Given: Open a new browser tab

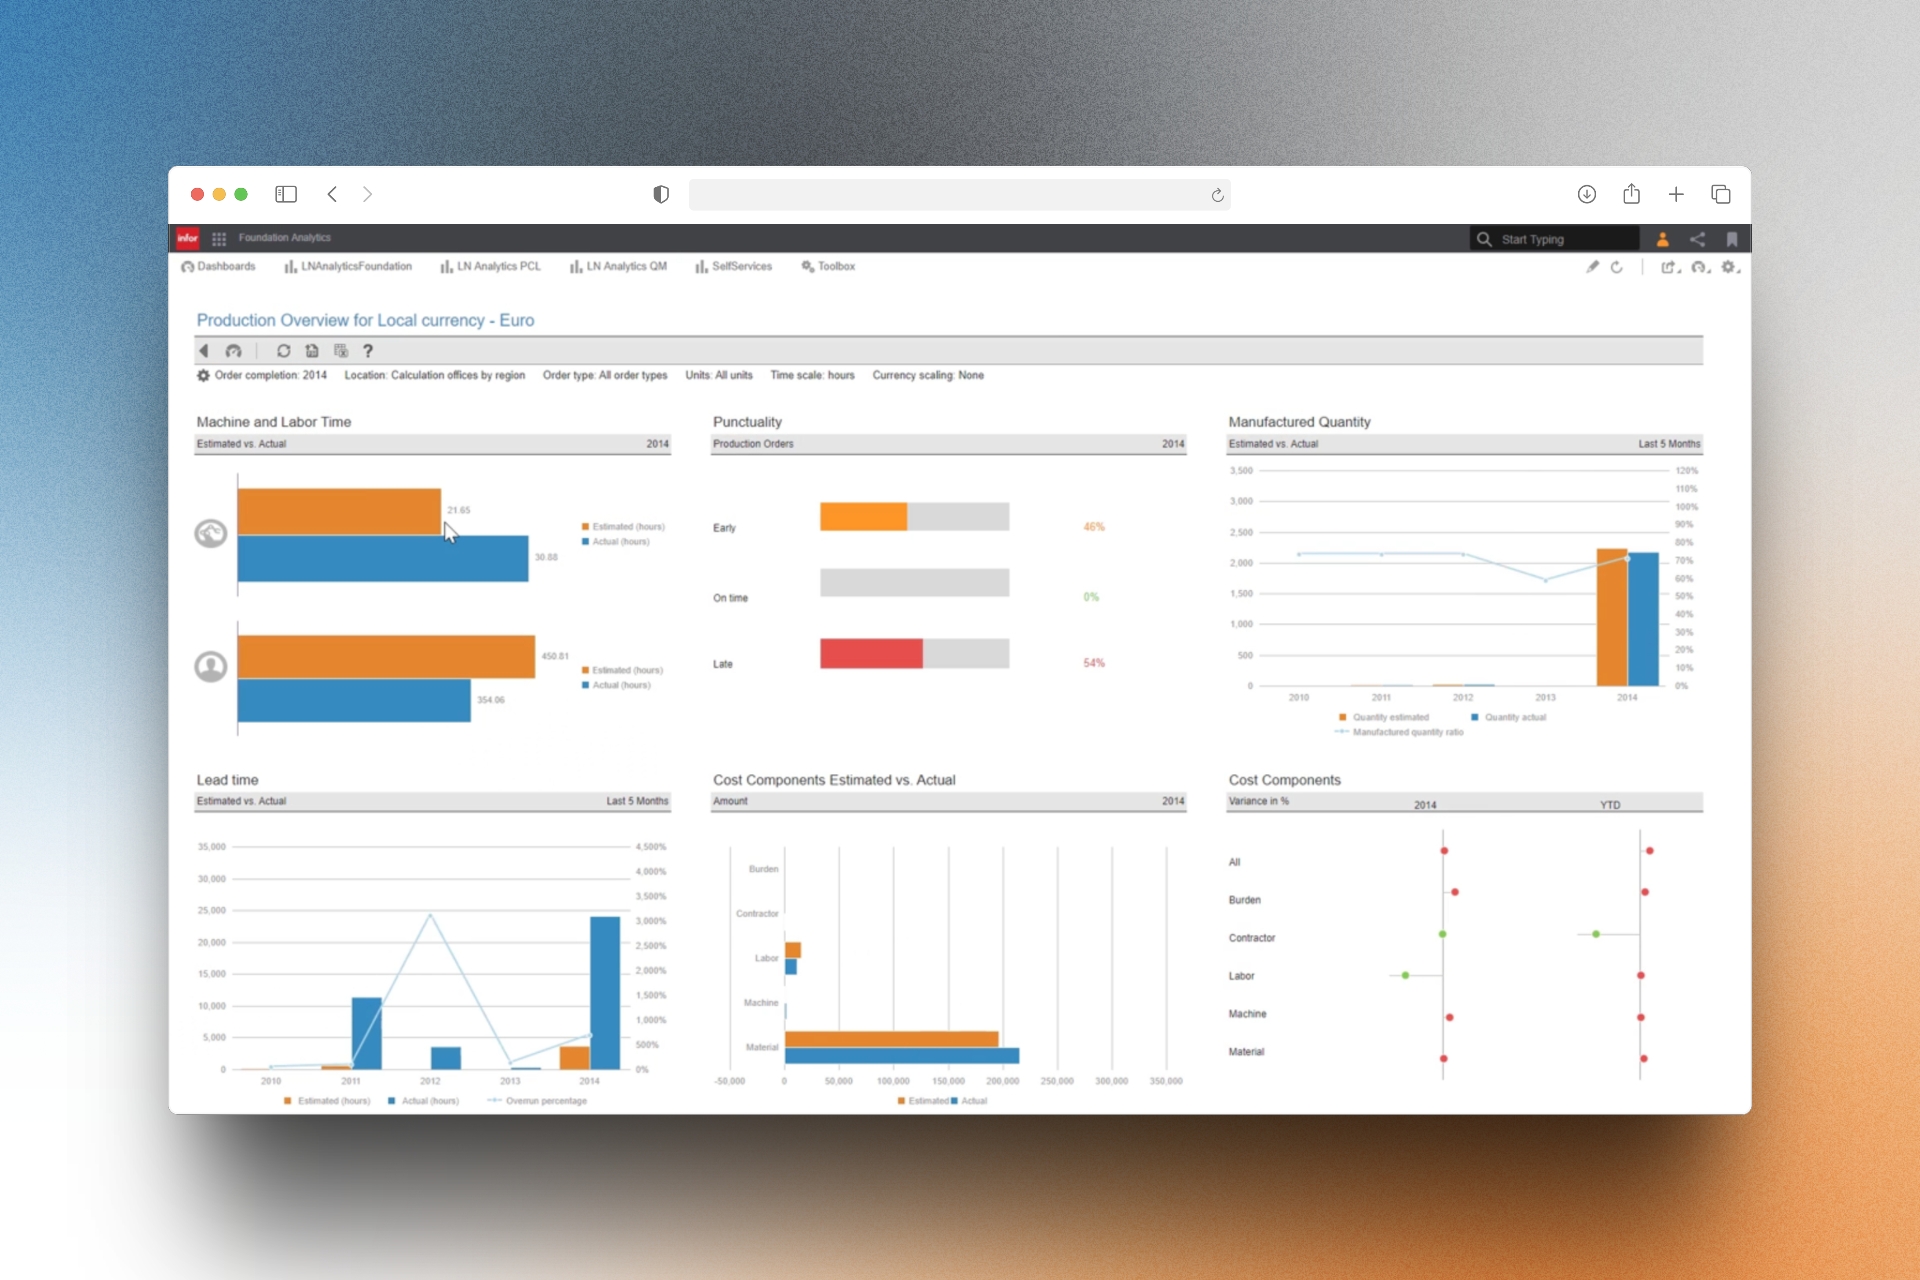Looking at the screenshot, I should click(x=1676, y=194).
